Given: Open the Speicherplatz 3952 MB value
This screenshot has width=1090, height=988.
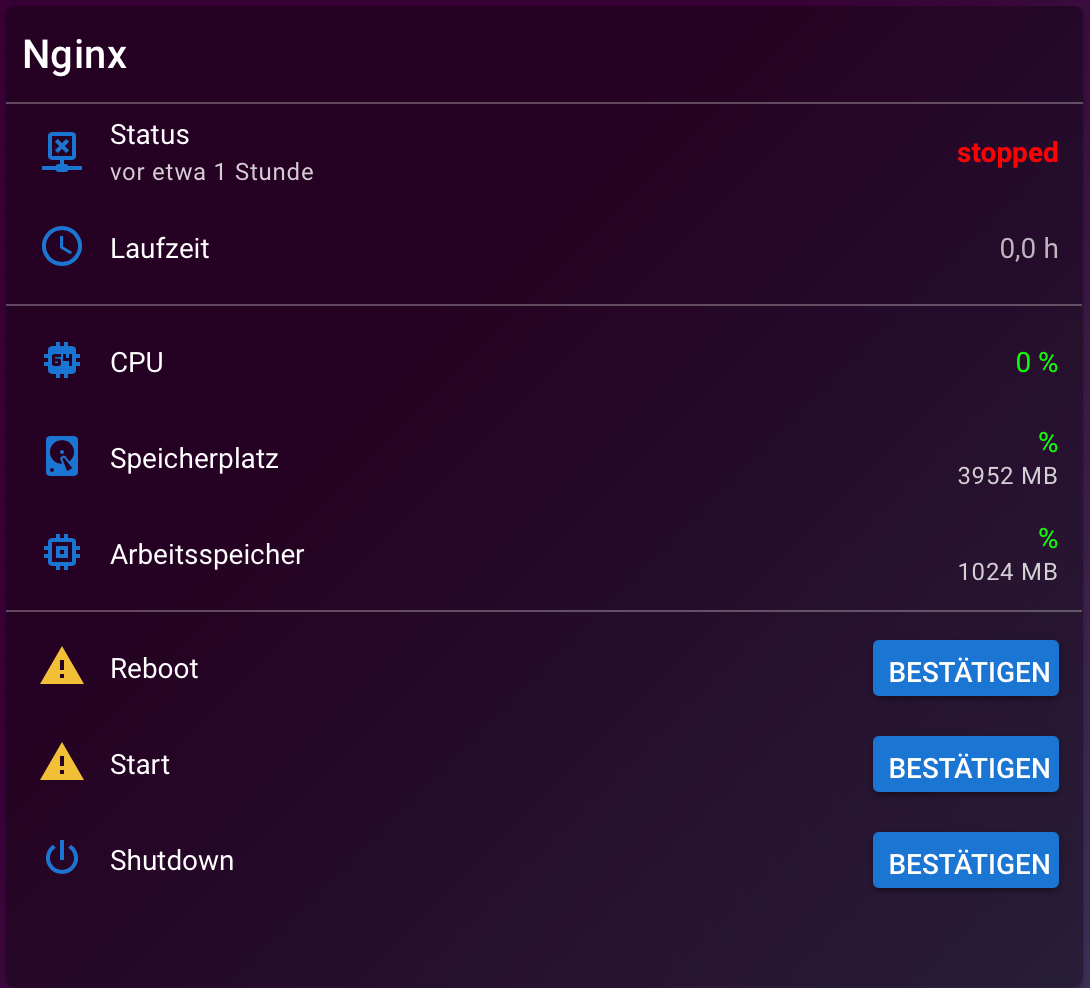Looking at the screenshot, I should click(1007, 476).
